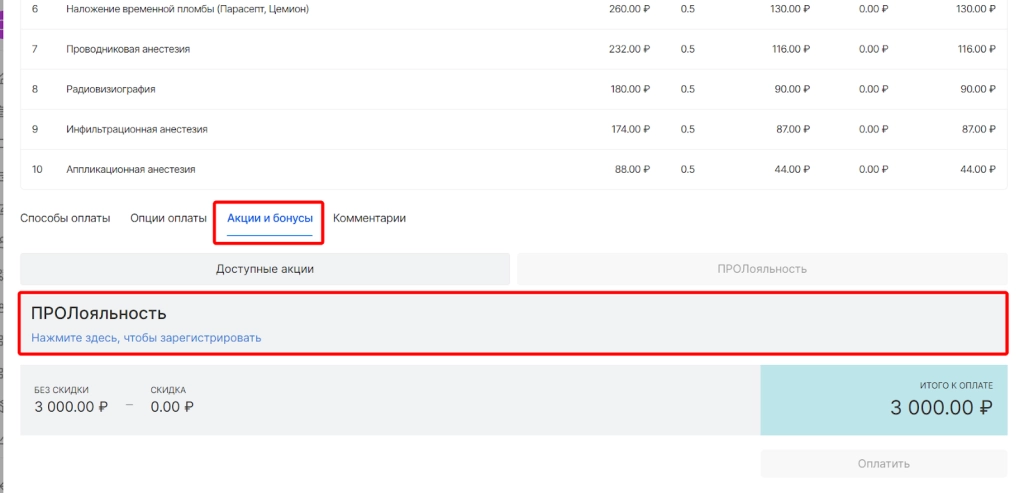This screenshot has height=493, width=1024.
Task: Click the ПРОЛояльность panel heading
Action: click(98, 314)
